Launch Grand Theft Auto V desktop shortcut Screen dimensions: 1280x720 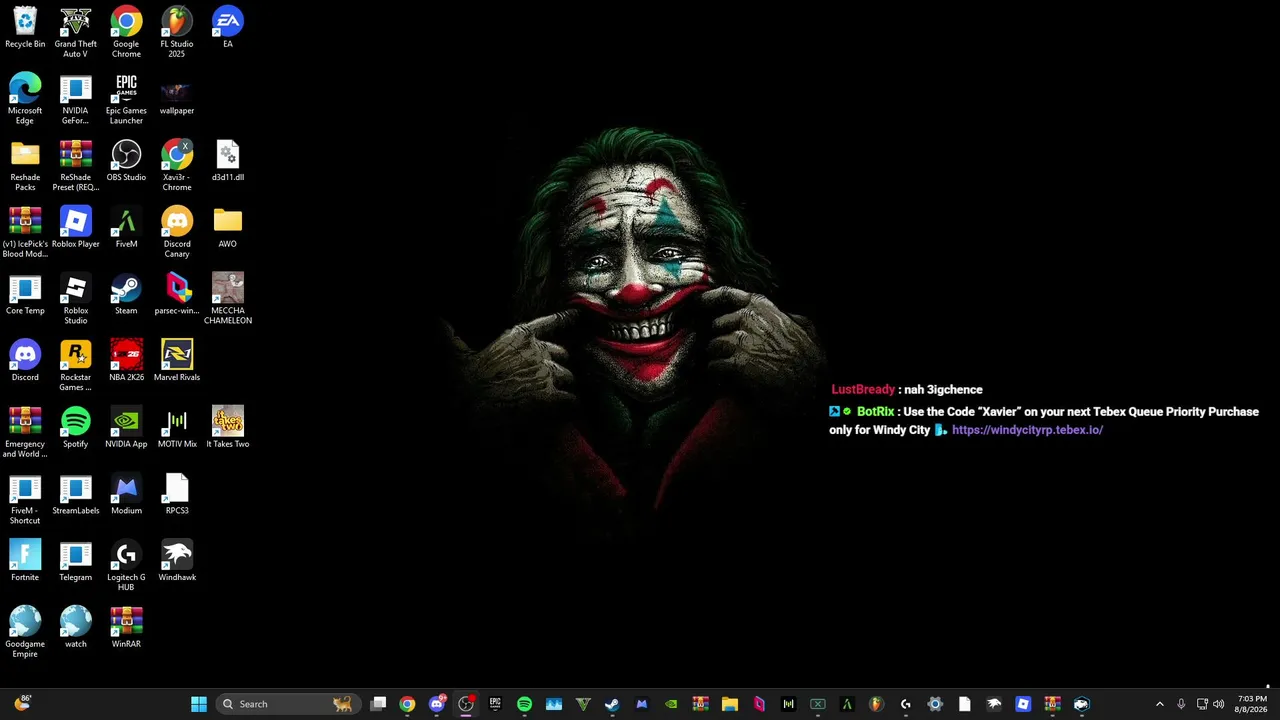75,33
